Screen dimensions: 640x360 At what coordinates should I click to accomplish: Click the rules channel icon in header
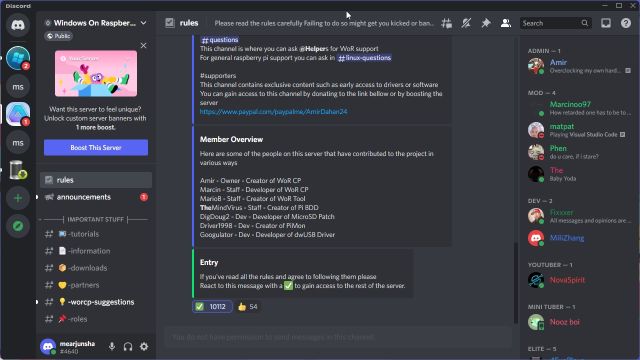click(170, 23)
